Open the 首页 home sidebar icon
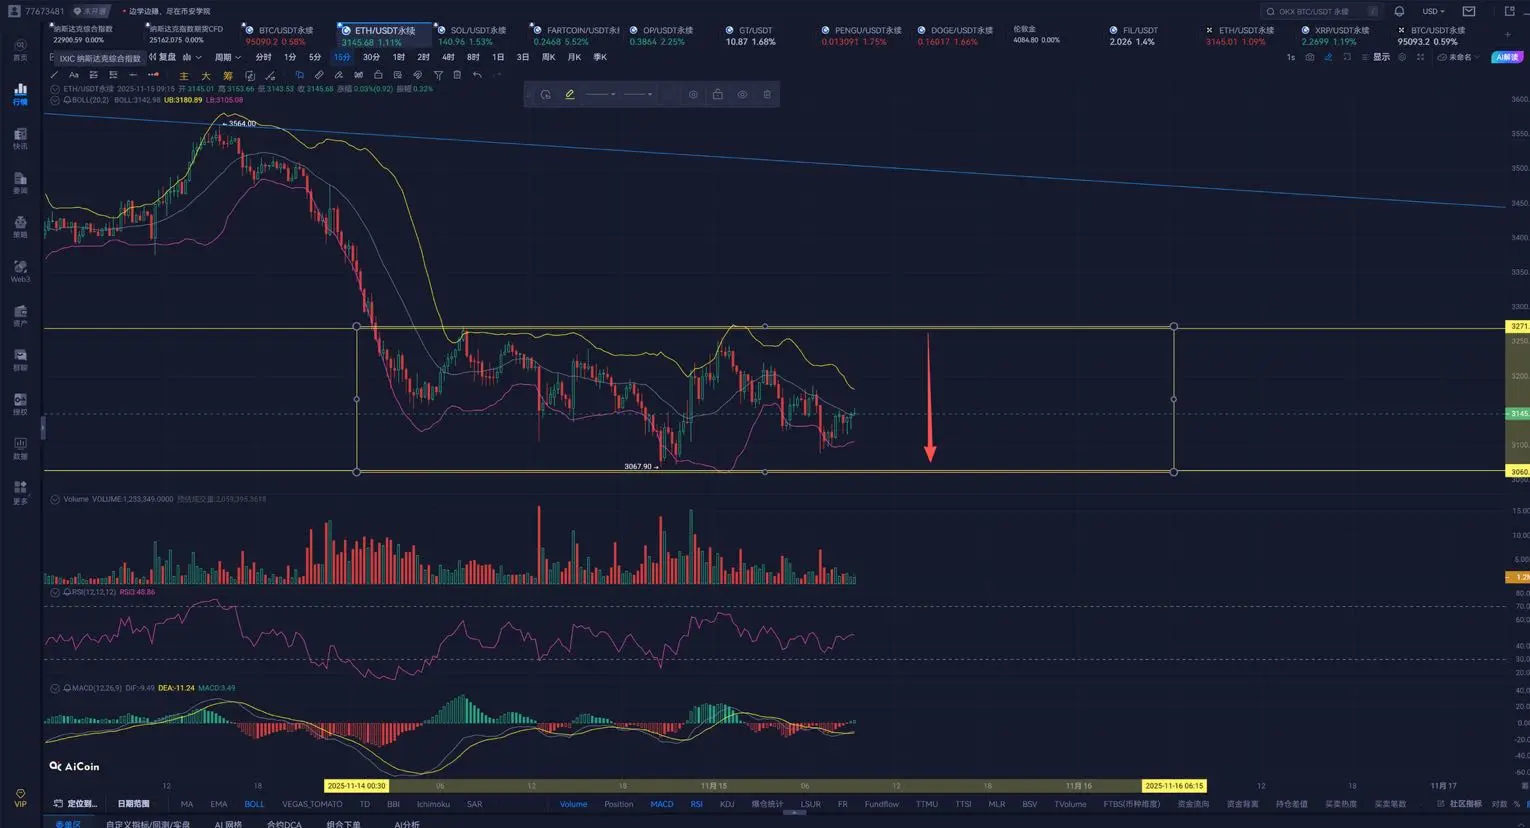 [x=20, y=50]
